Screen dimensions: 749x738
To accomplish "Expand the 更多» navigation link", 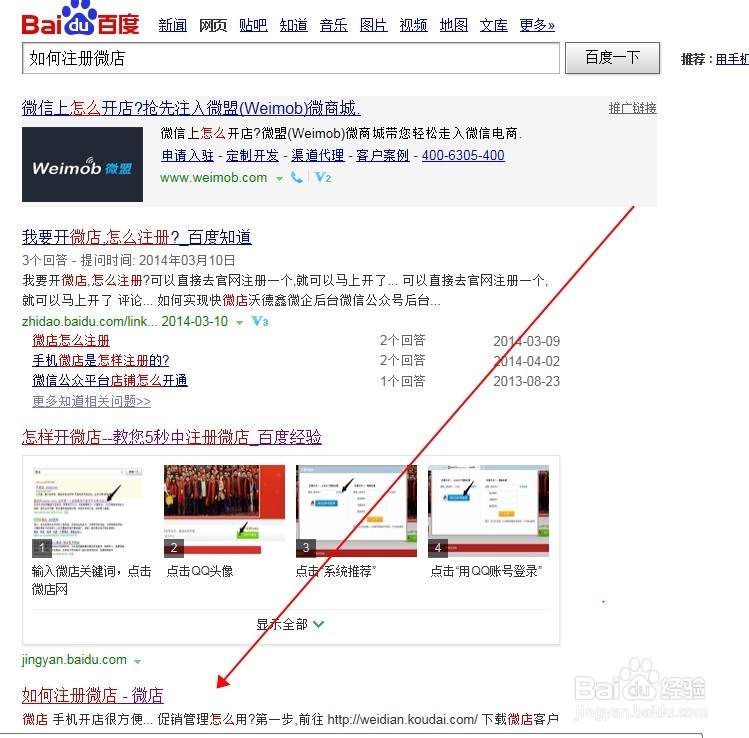I will click(x=537, y=25).
